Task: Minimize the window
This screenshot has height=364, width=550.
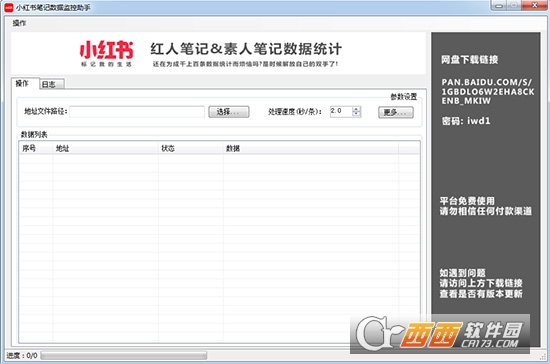Action: pos(498,5)
